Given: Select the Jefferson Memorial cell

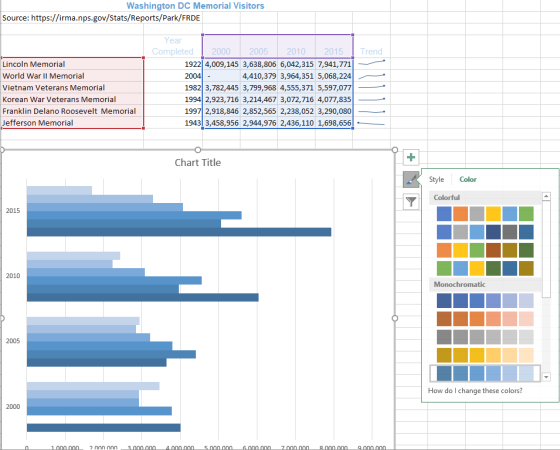Looking at the screenshot, I should click(x=72, y=123).
